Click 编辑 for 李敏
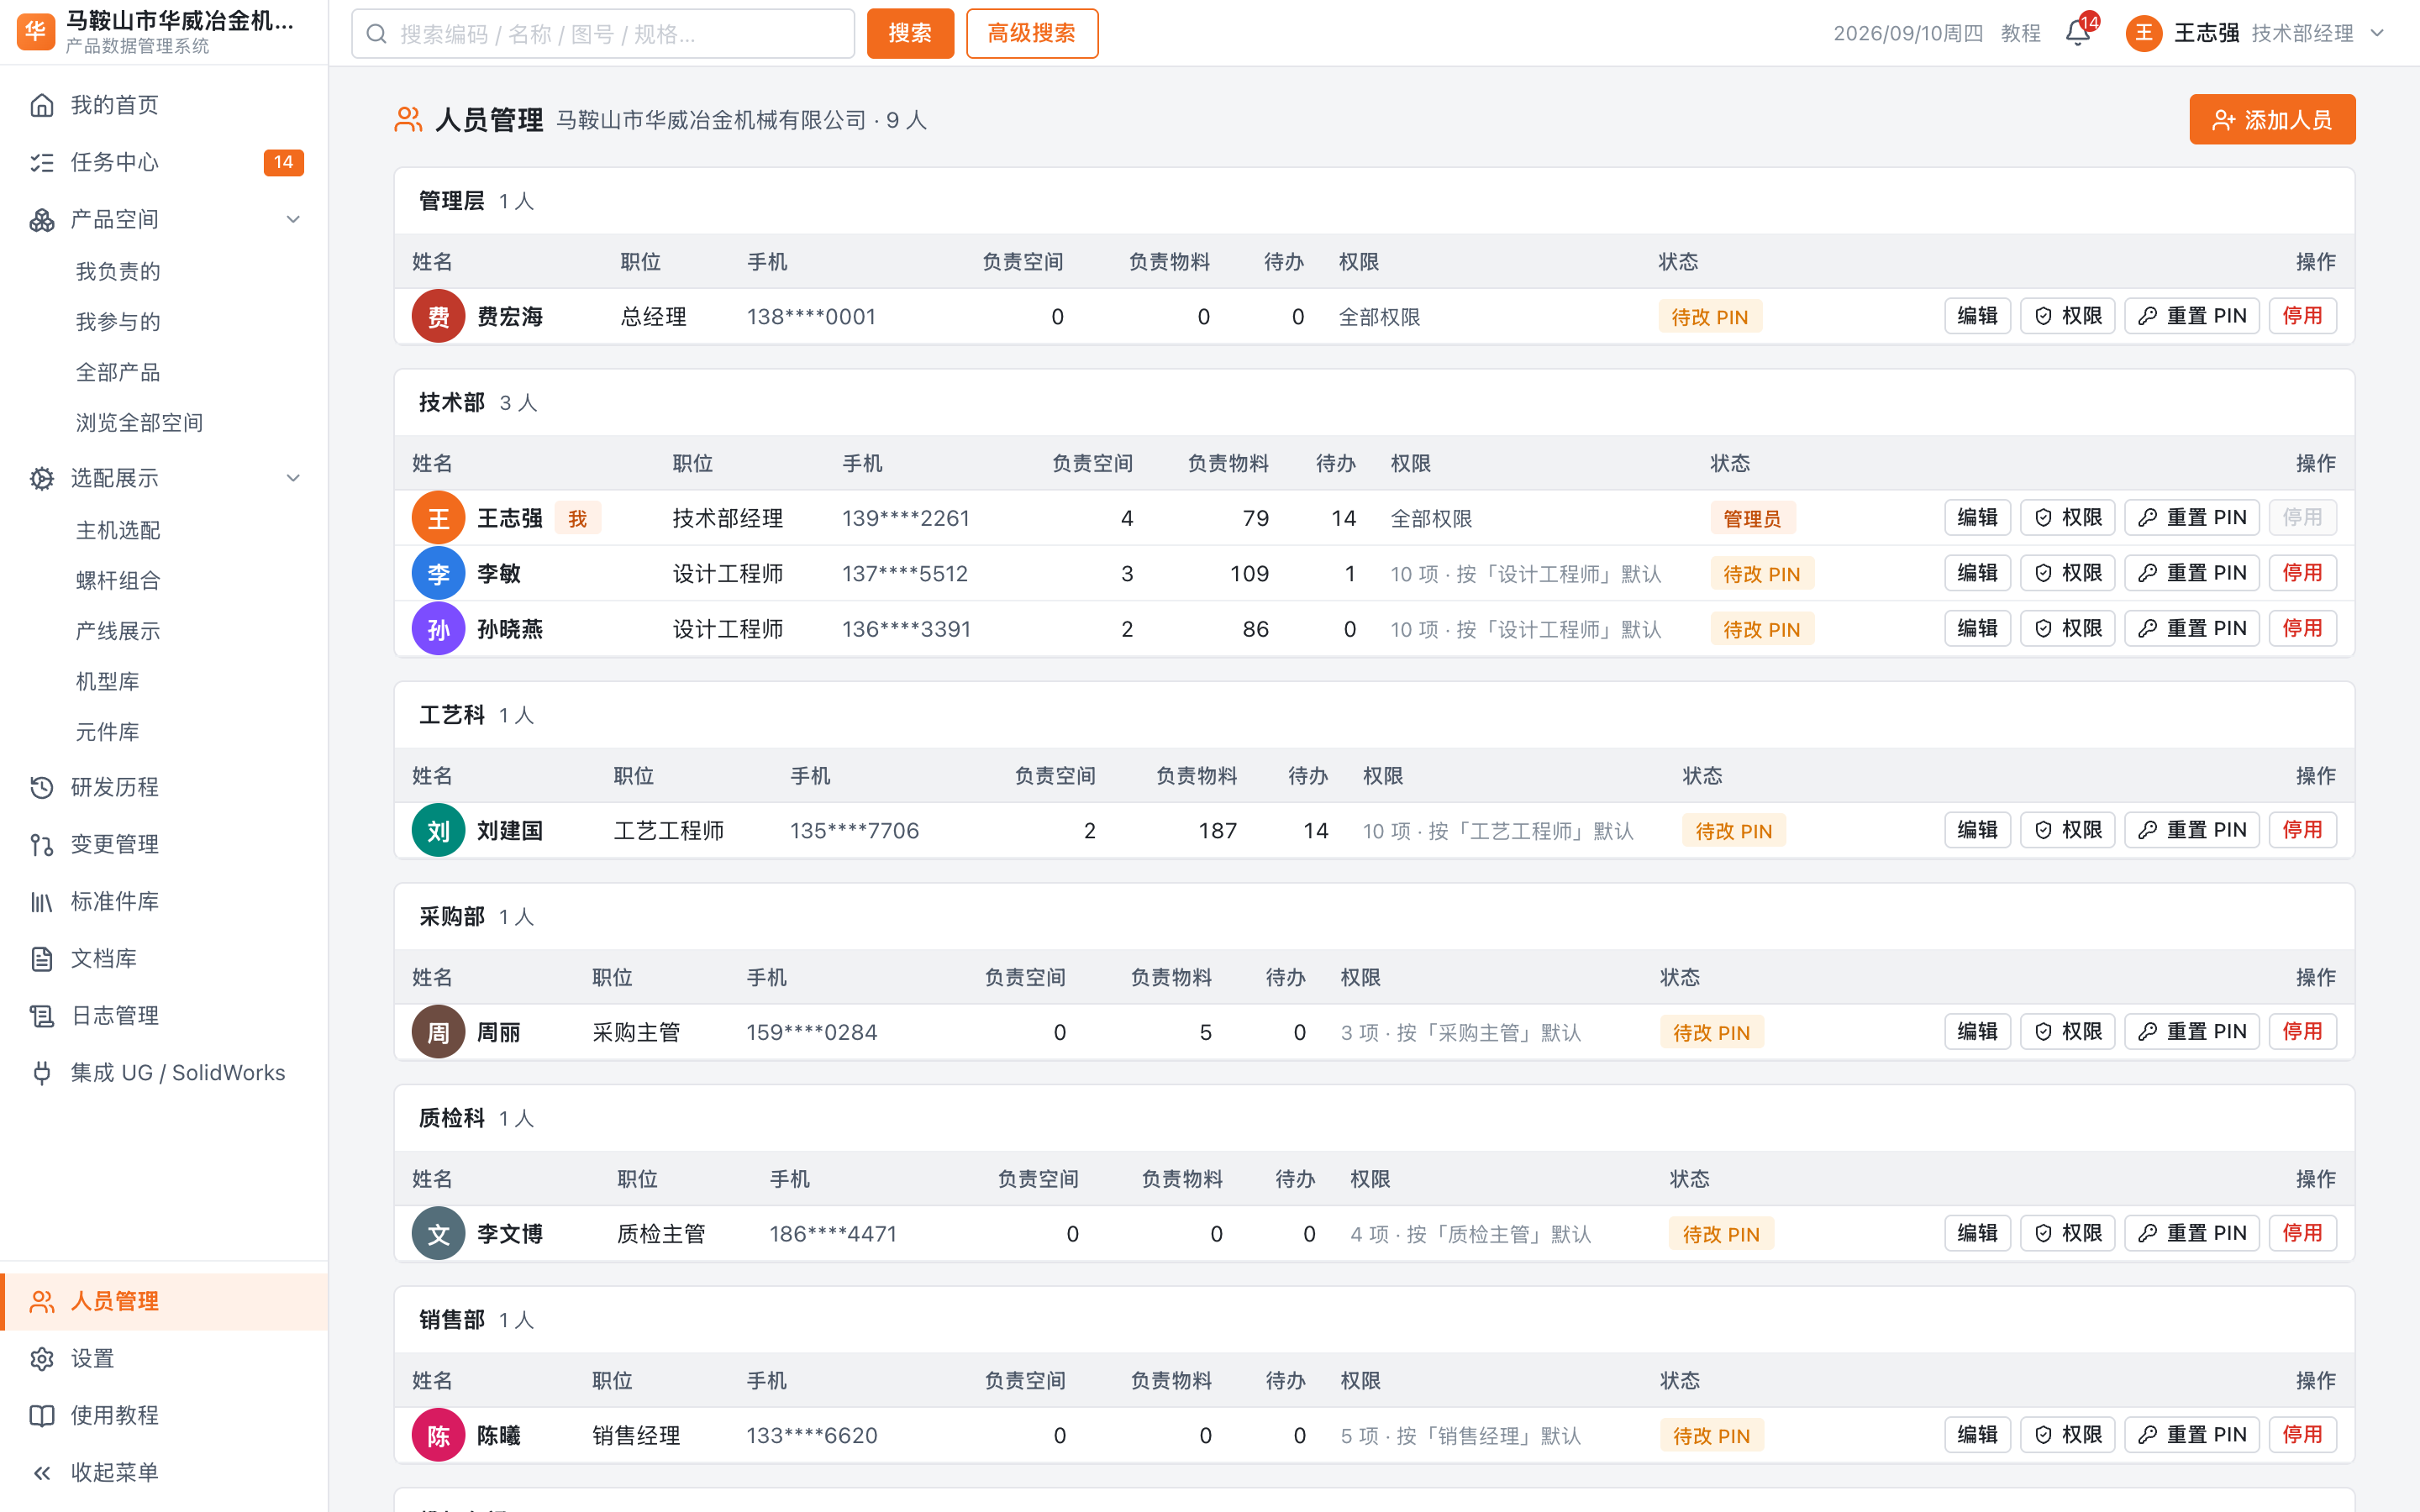The image size is (2420, 1512). (x=1977, y=573)
